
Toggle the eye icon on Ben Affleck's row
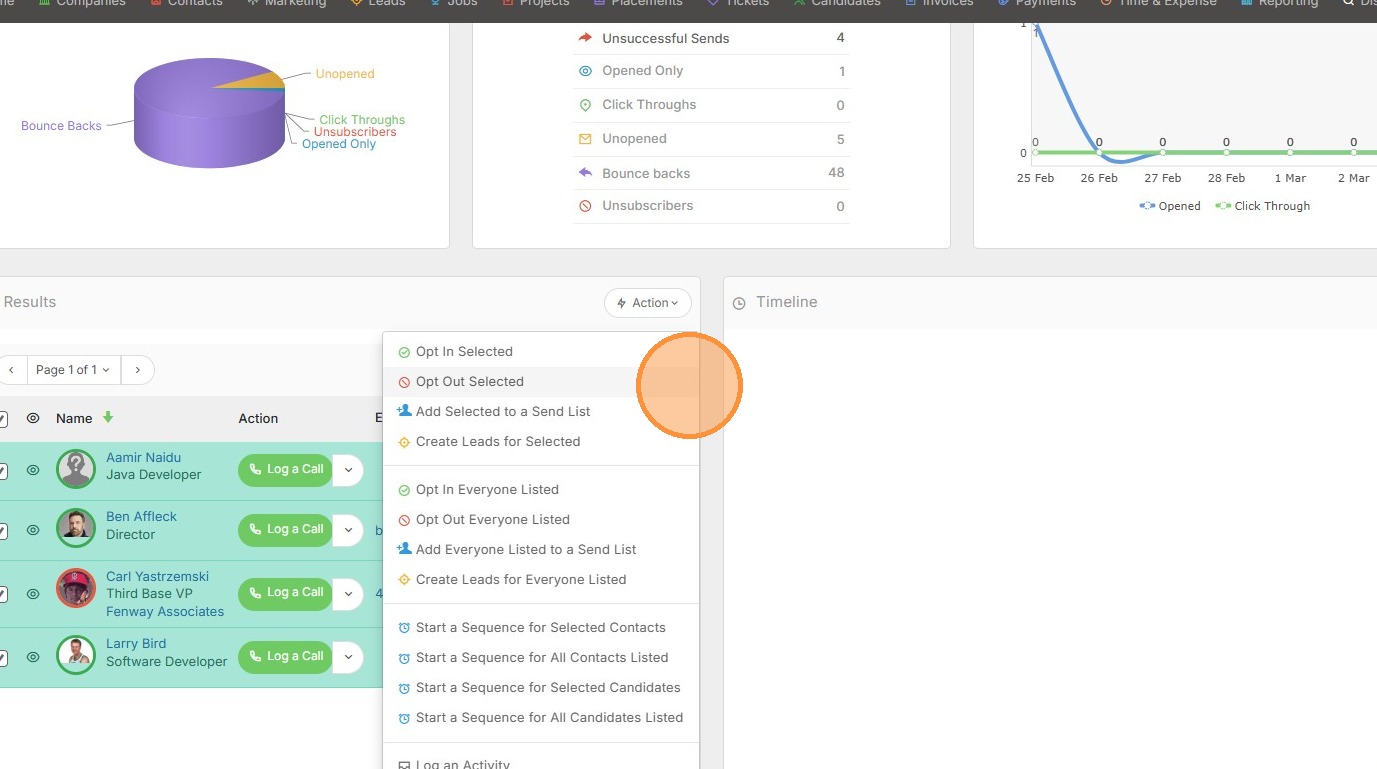pyautogui.click(x=33, y=529)
